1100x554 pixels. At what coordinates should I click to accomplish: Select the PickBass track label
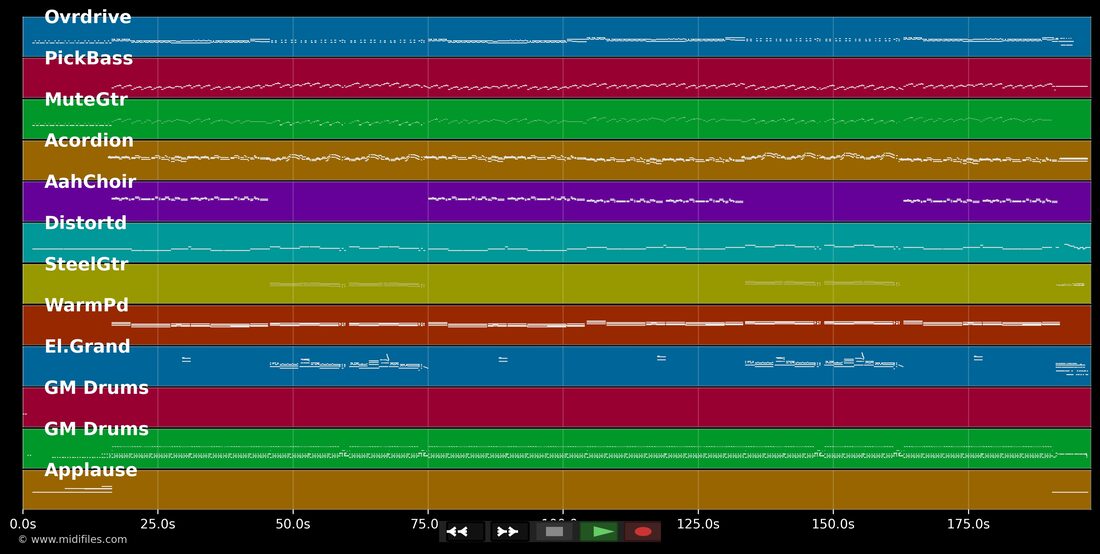(88, 58)
